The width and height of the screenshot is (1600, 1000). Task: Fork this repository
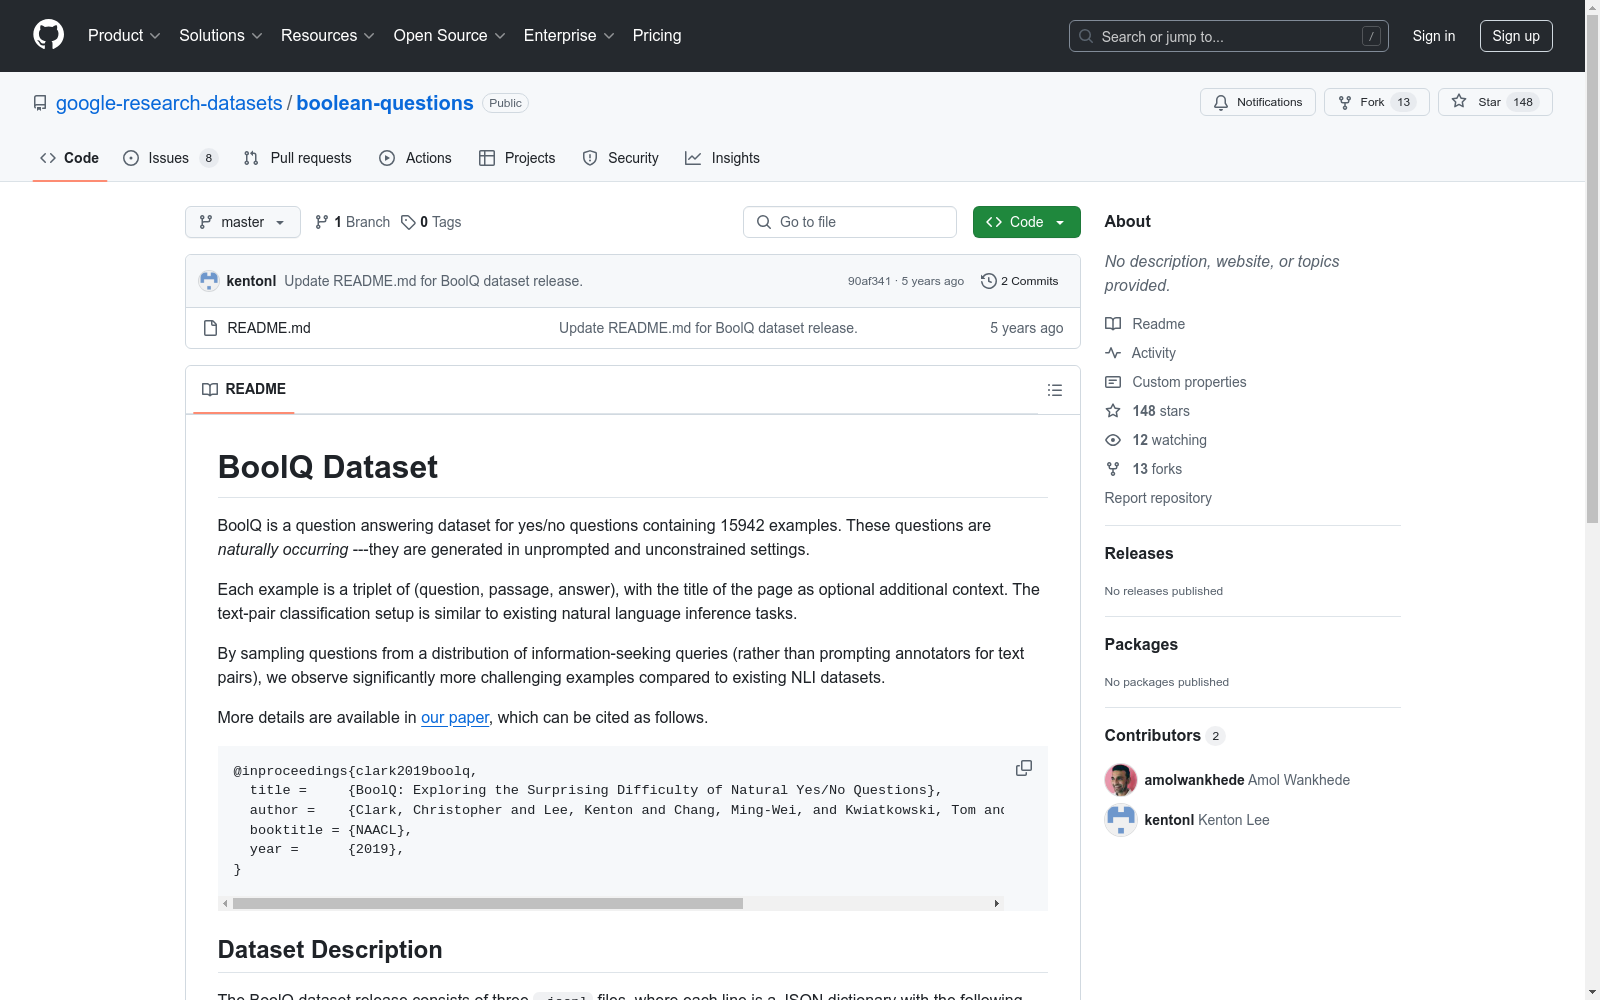[1376, 102]
